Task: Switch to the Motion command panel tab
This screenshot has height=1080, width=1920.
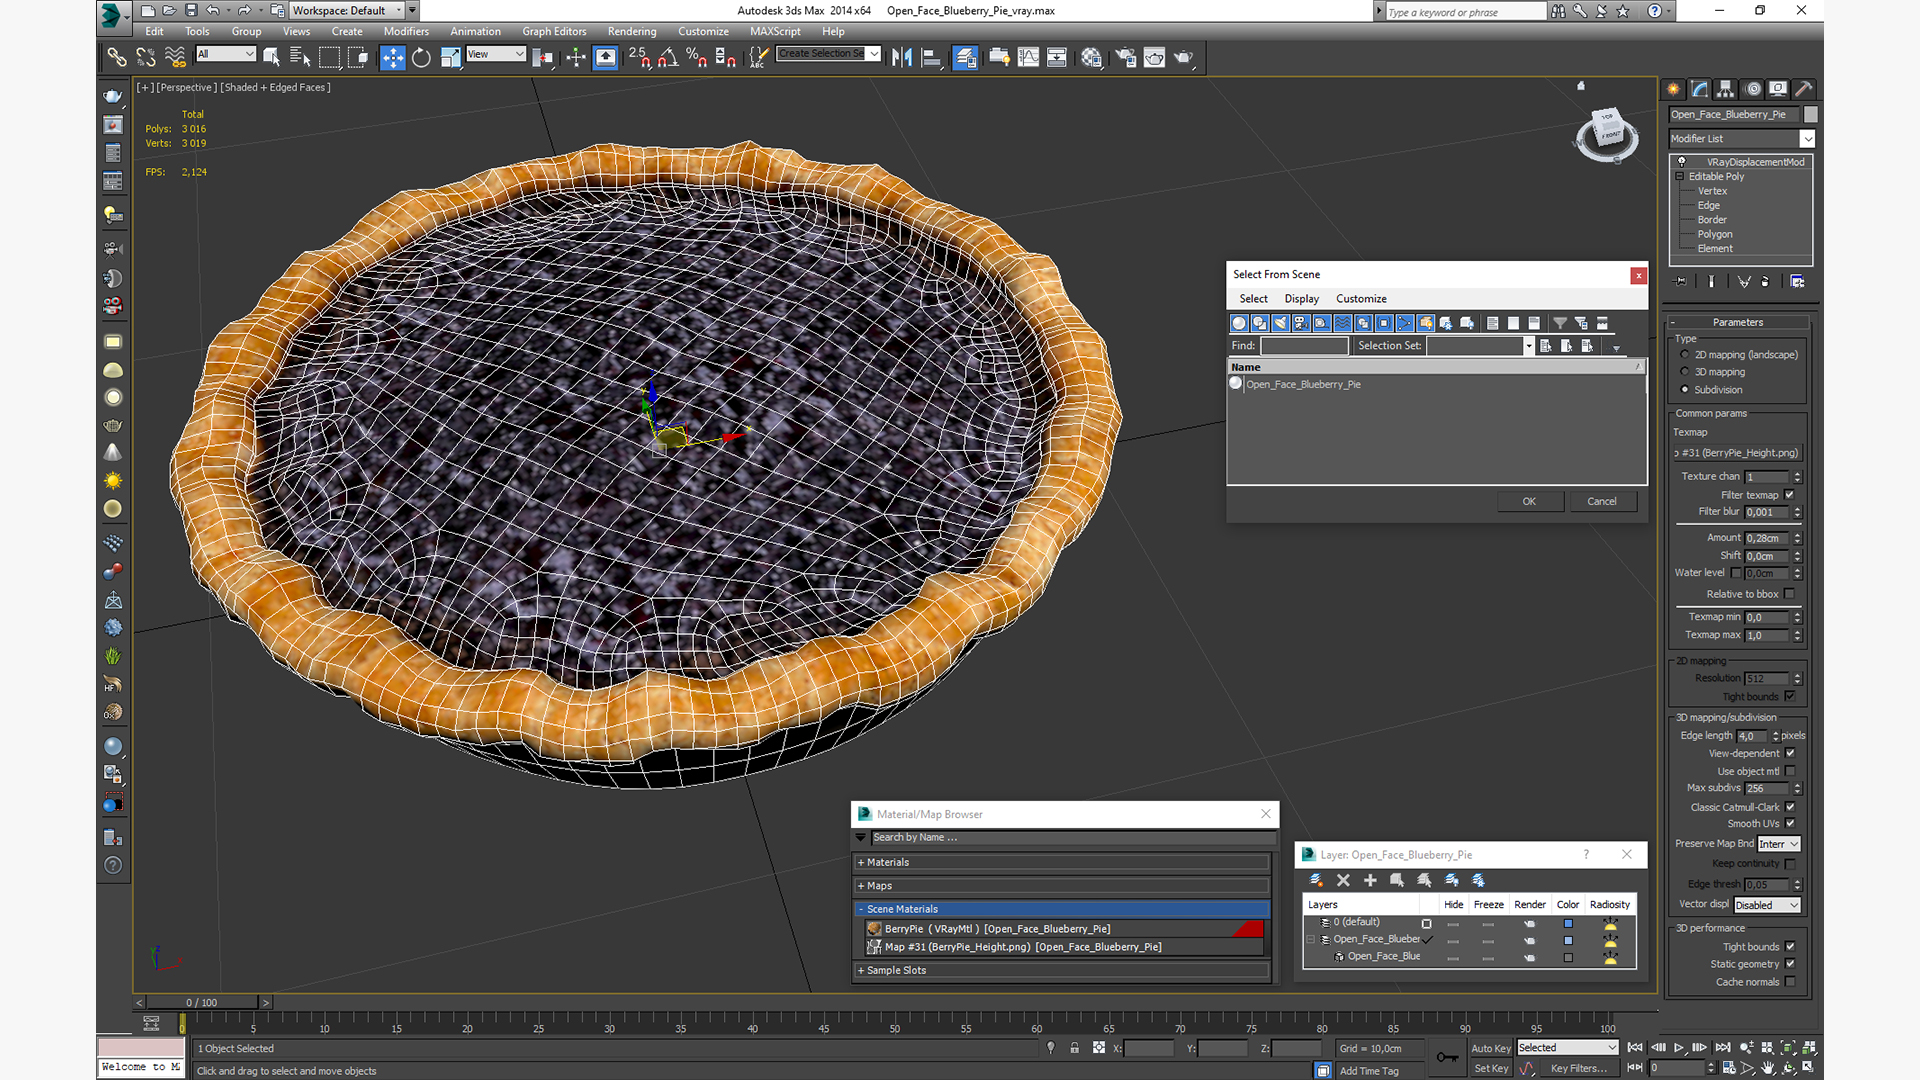Action: coord(1752,89)
